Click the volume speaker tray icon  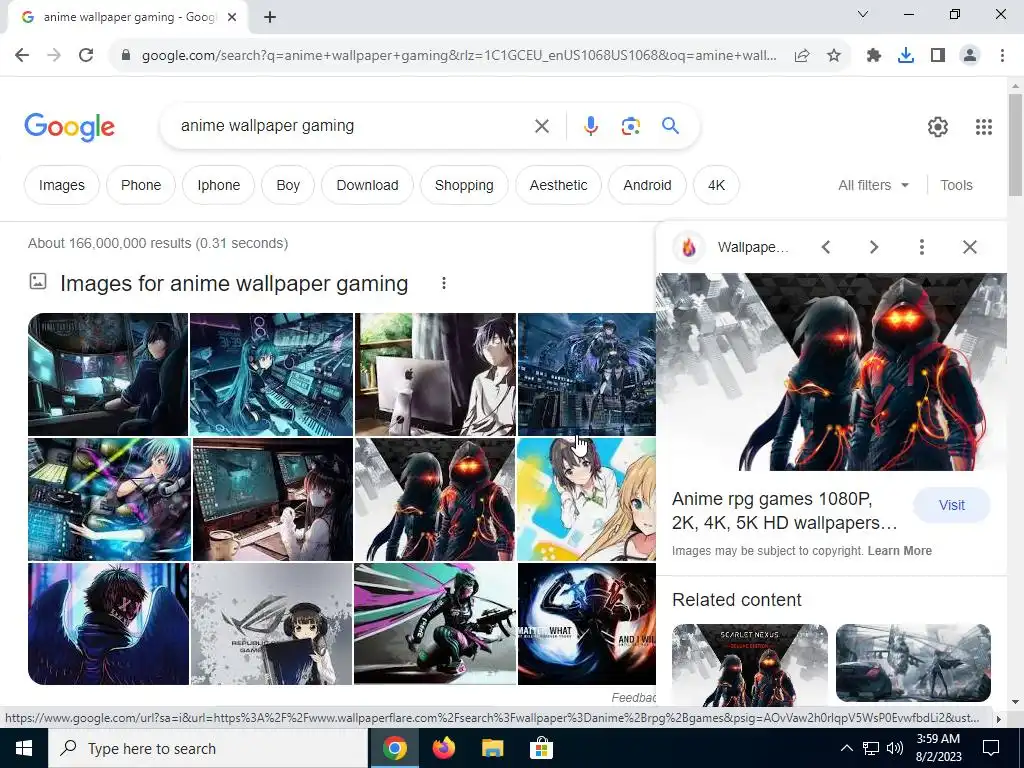pos(895,748)
